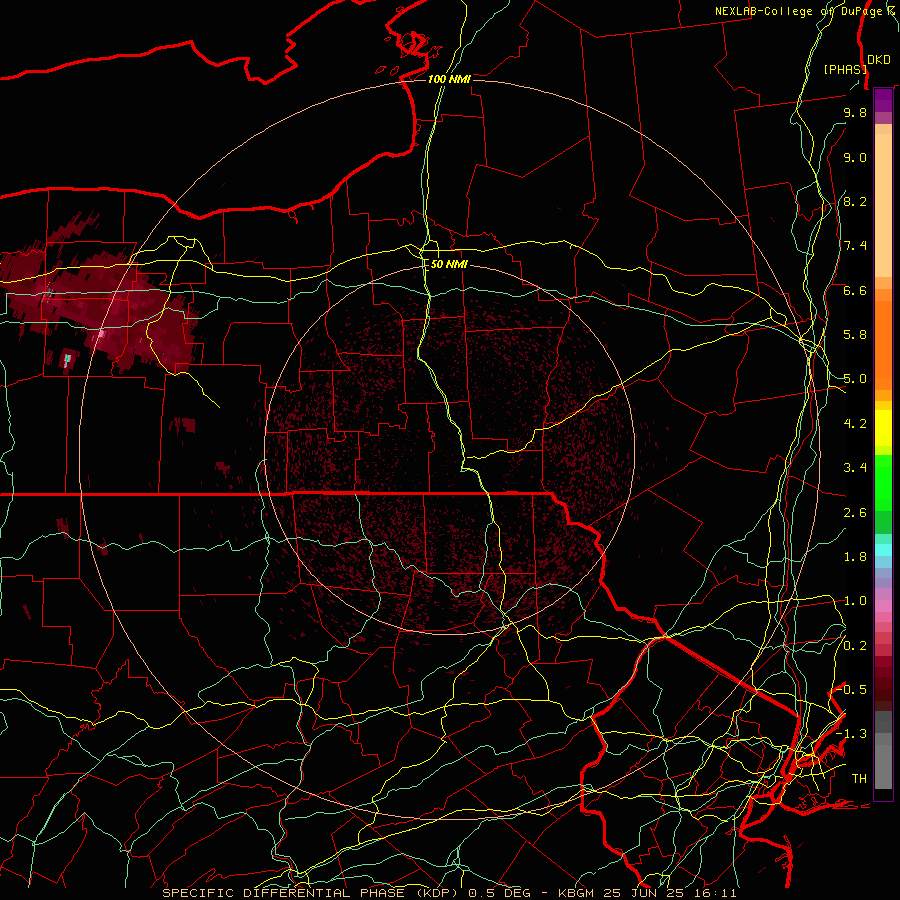Click the 6.6 value on the color scale
This screenshot has height=900, width=900.
(855, 291)
